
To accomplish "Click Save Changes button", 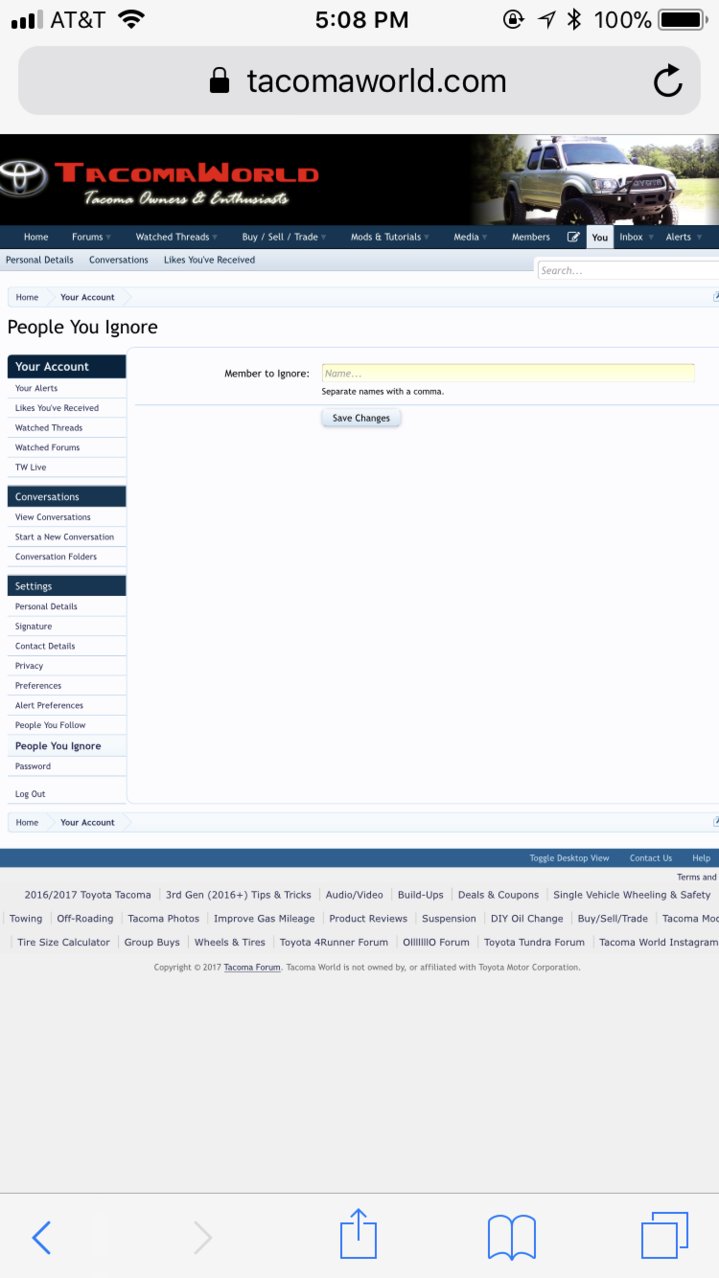I will [361, 418].
